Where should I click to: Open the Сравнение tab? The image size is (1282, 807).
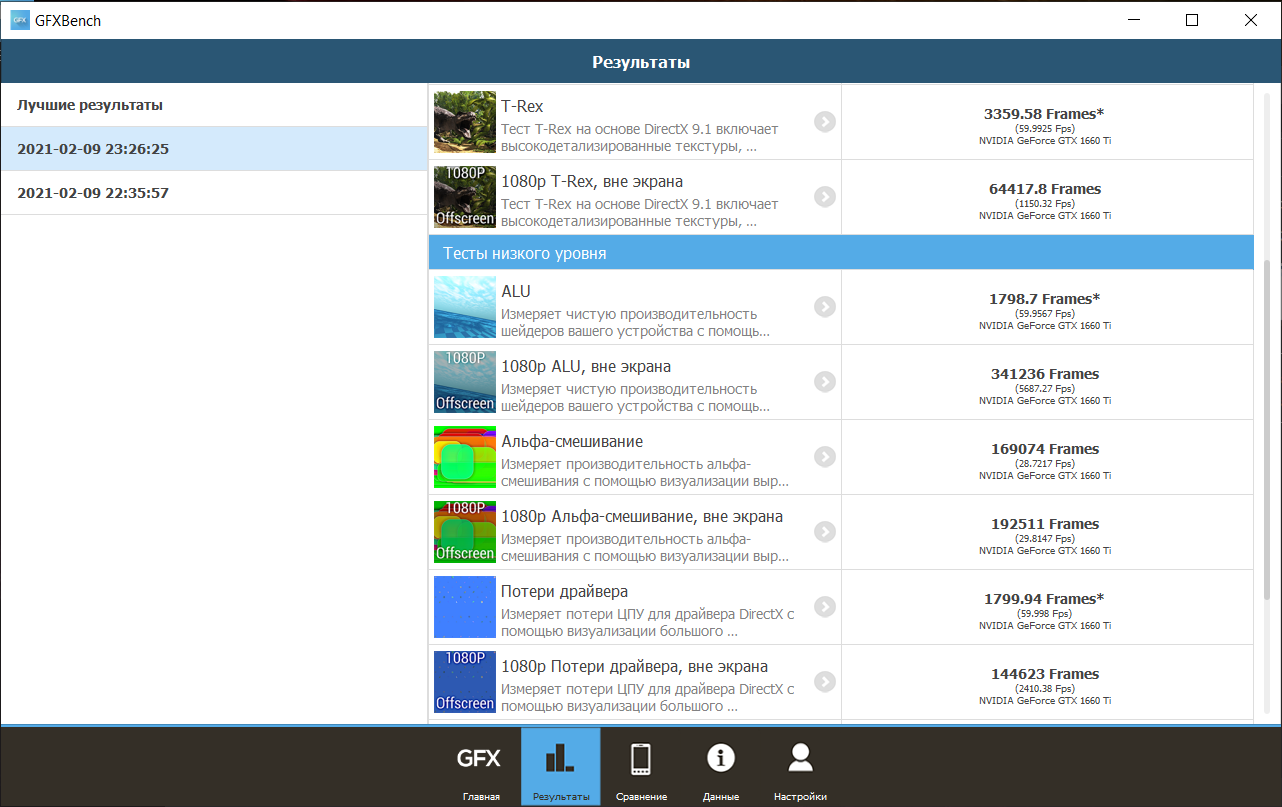pyautogui.click(x=641, y=767)
